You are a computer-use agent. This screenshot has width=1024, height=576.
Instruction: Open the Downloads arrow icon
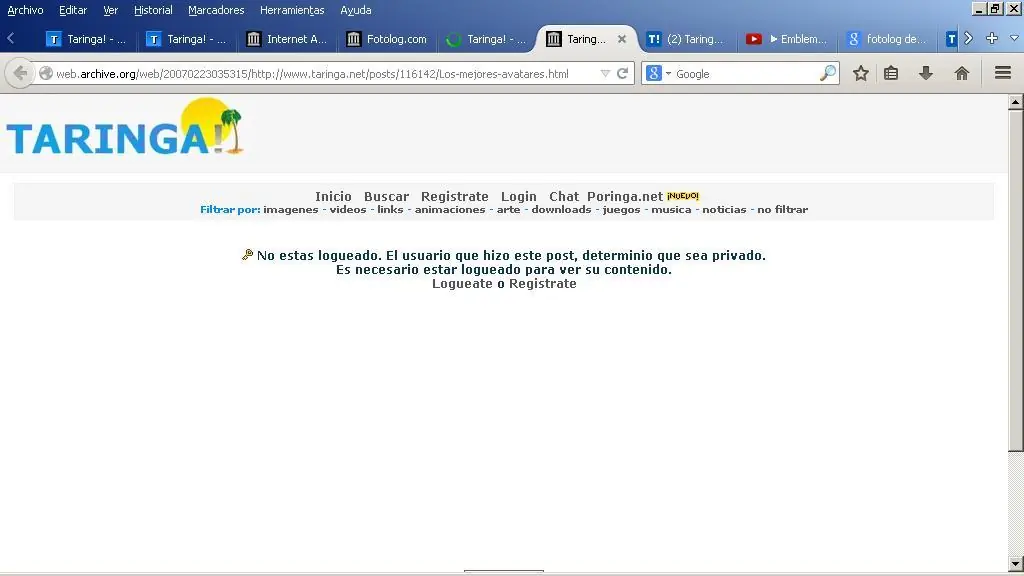926,73
